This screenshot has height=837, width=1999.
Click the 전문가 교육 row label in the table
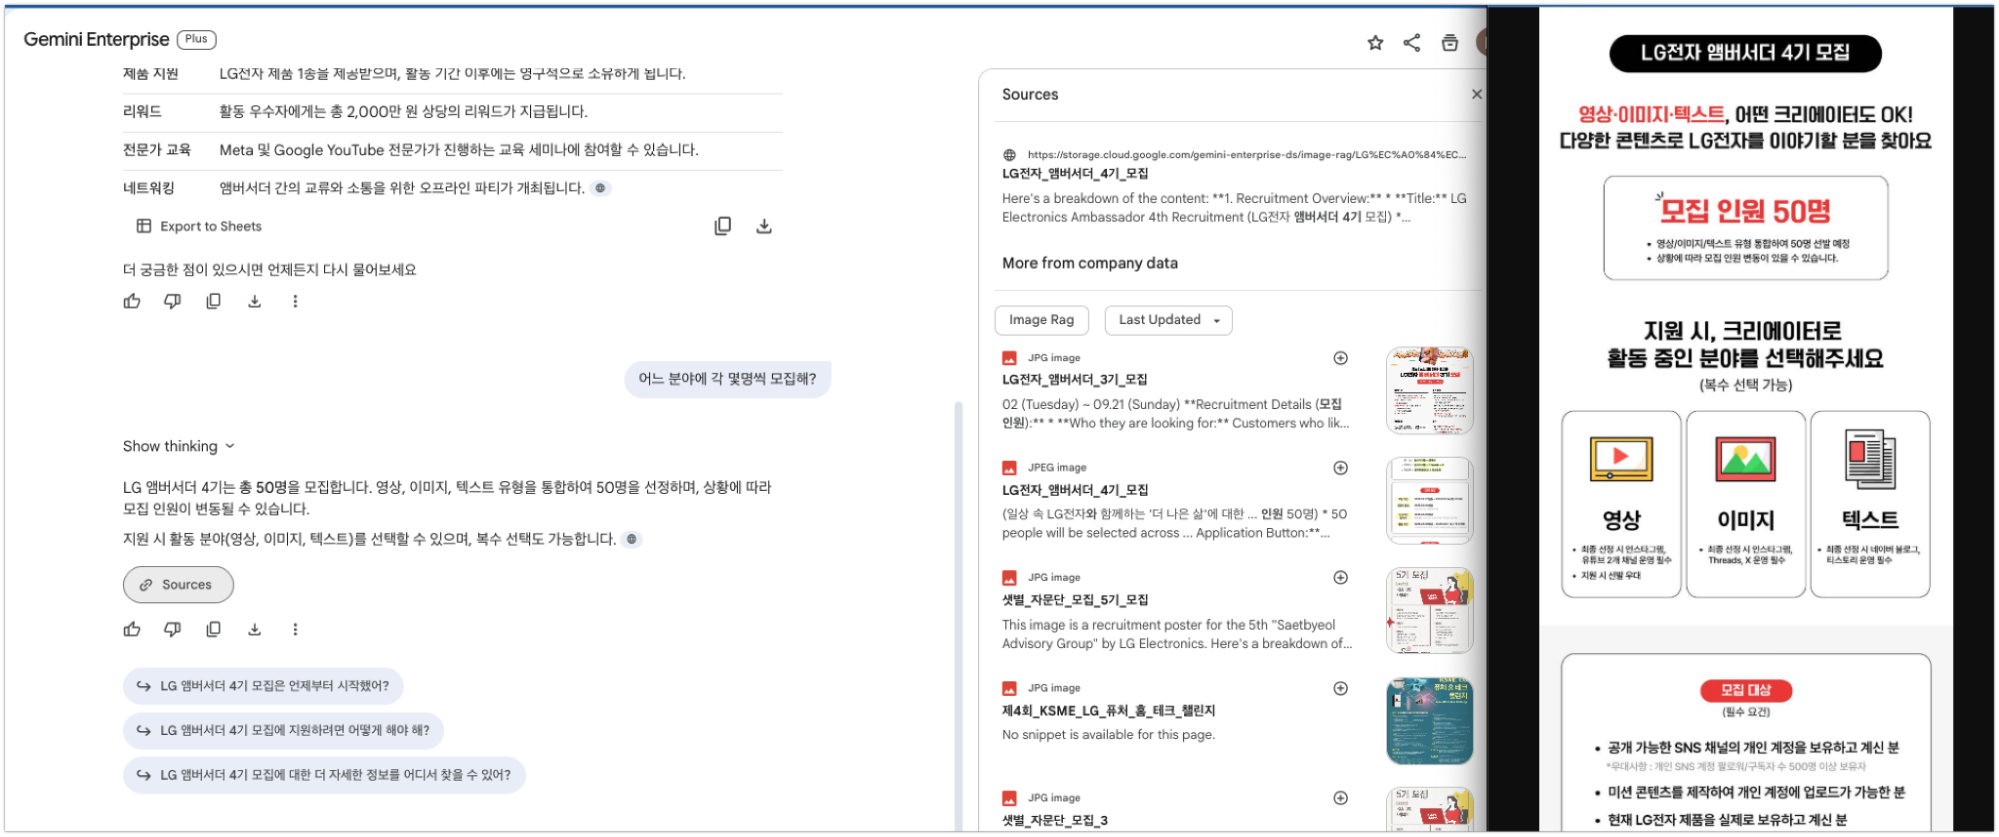click(x=156, y=150)
